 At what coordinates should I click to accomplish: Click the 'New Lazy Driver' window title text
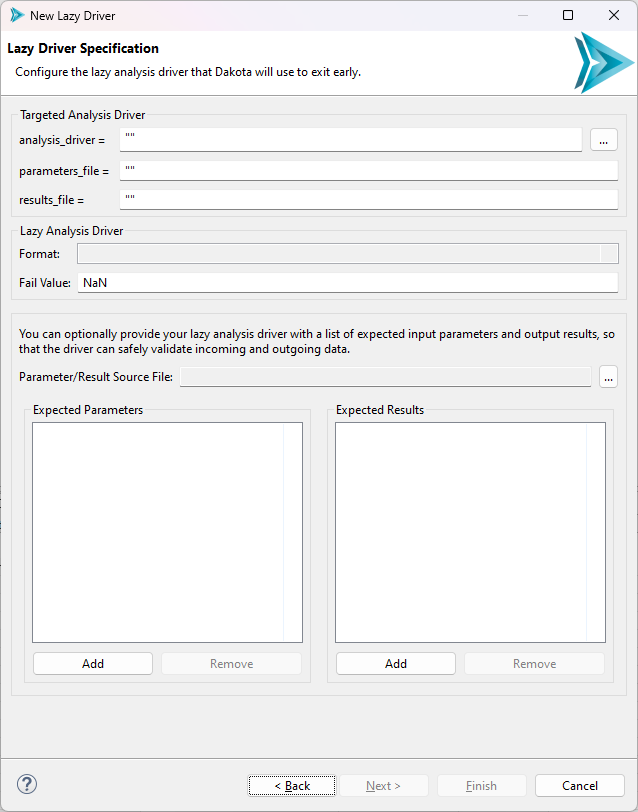point(72,16)
